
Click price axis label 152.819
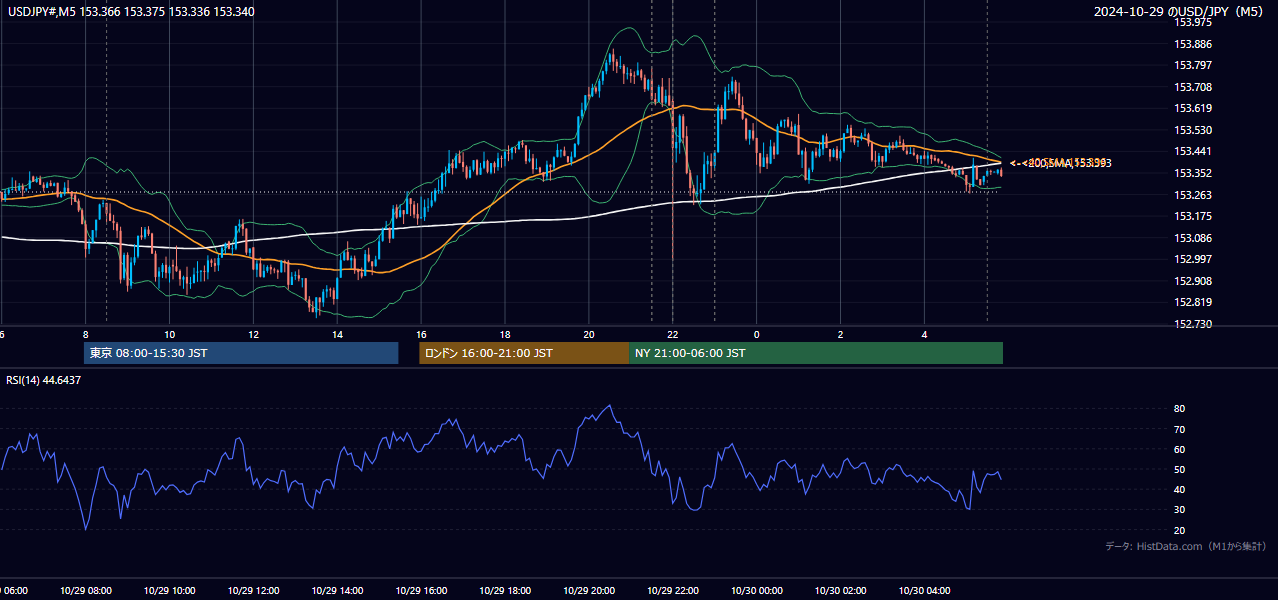(x=1193, y=302)
